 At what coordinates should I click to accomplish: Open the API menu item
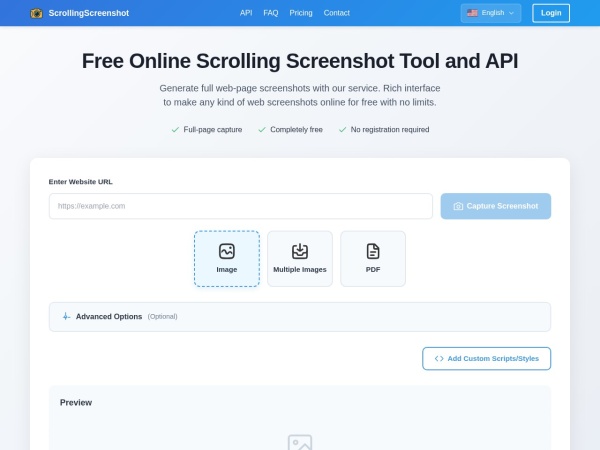(x=246, y=13)
